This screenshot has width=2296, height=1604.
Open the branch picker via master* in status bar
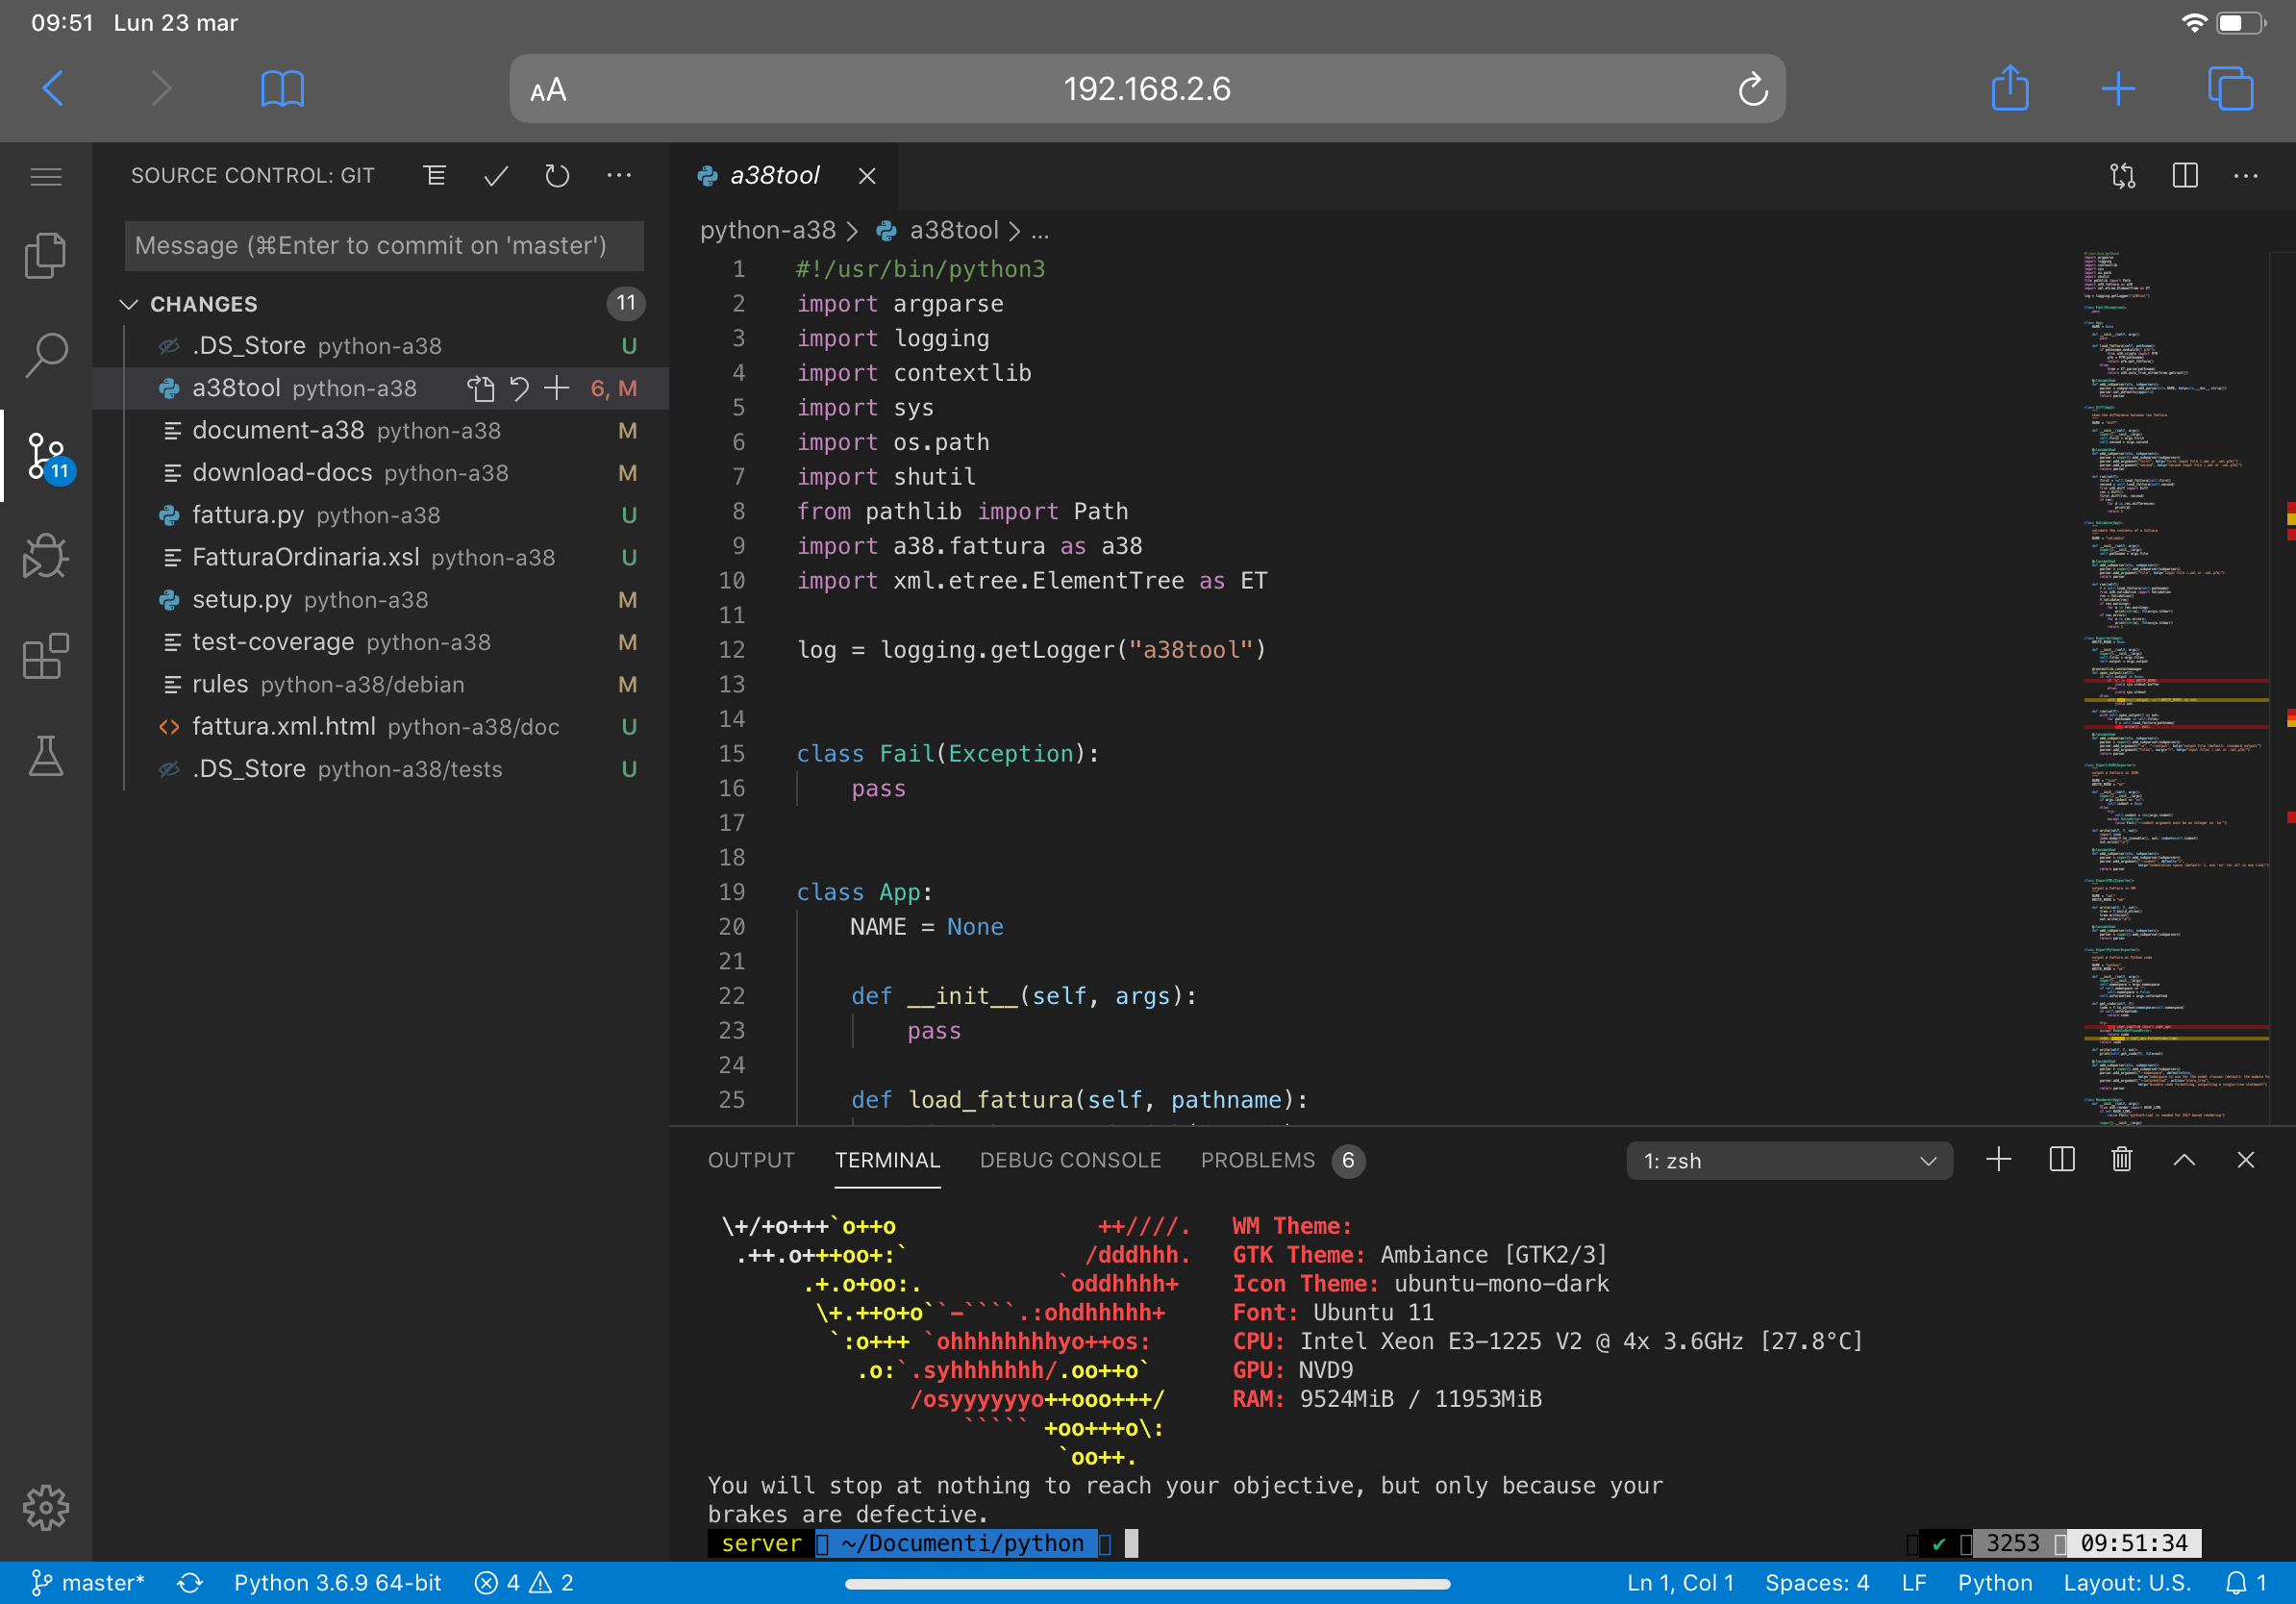(x=90, y=1582)
